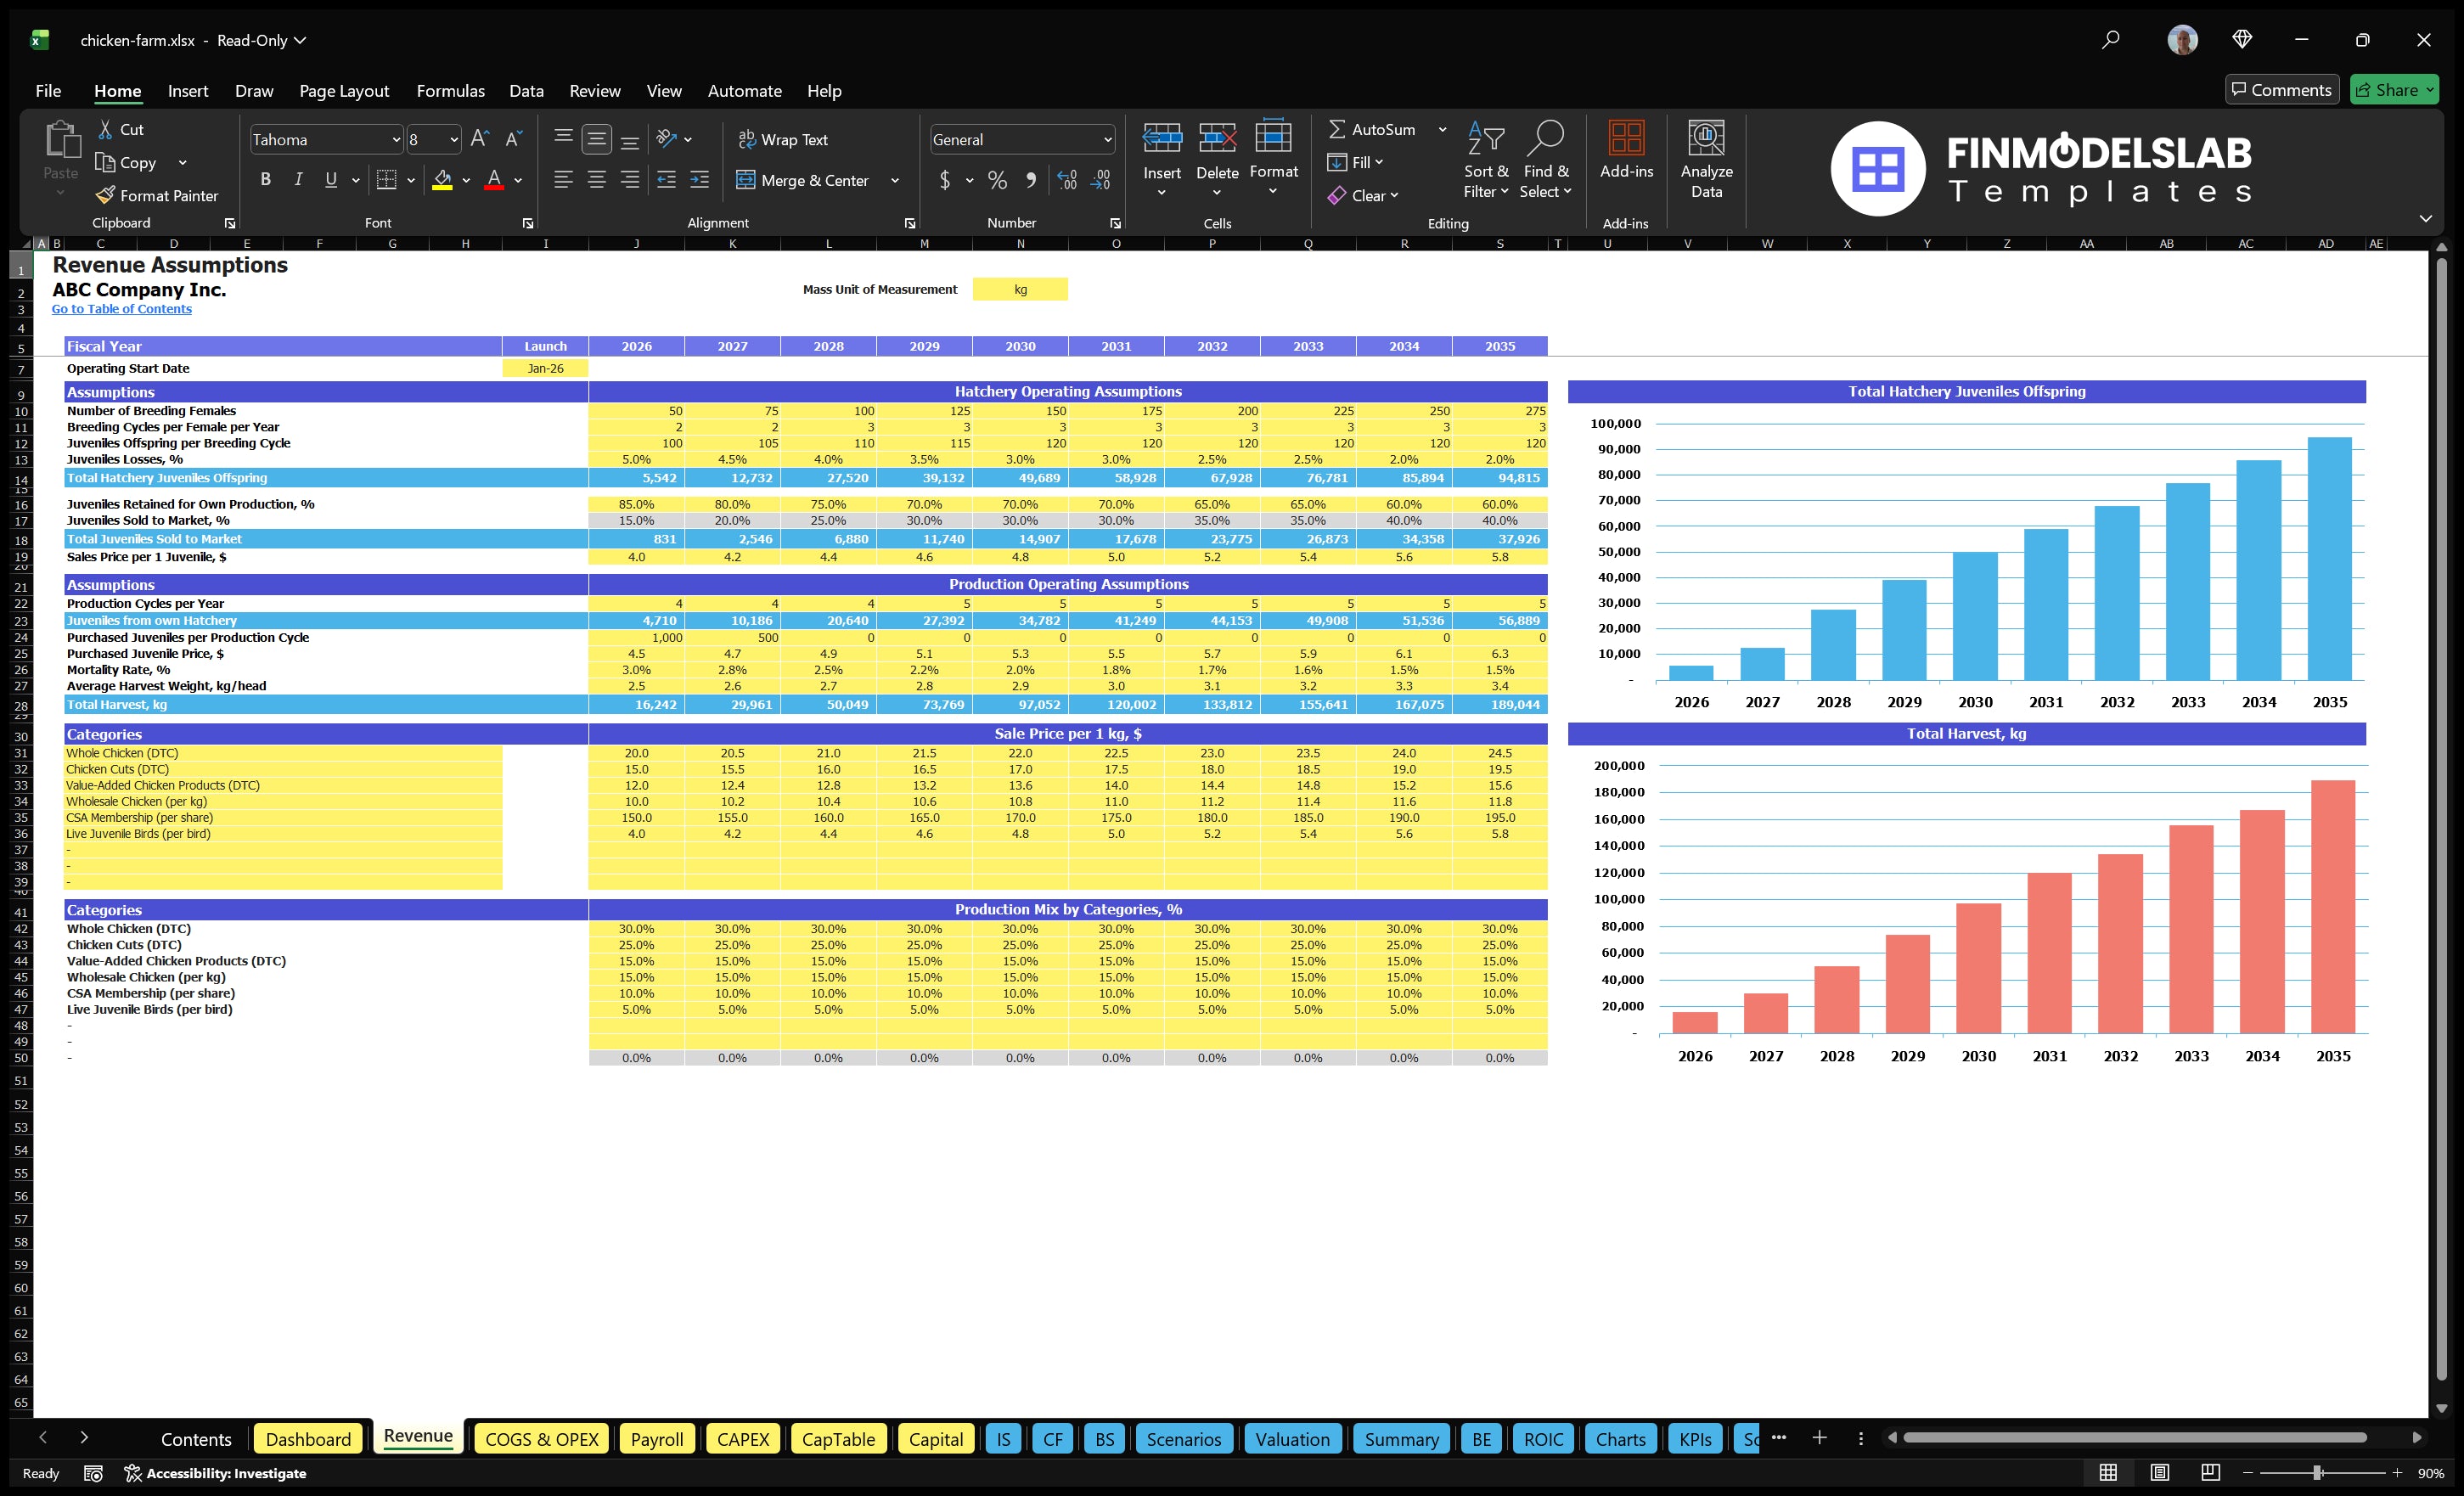Expand Merge & Center options arrow
The width and height of the screenshot is (2464, 1496).
(x=895, y=181)
